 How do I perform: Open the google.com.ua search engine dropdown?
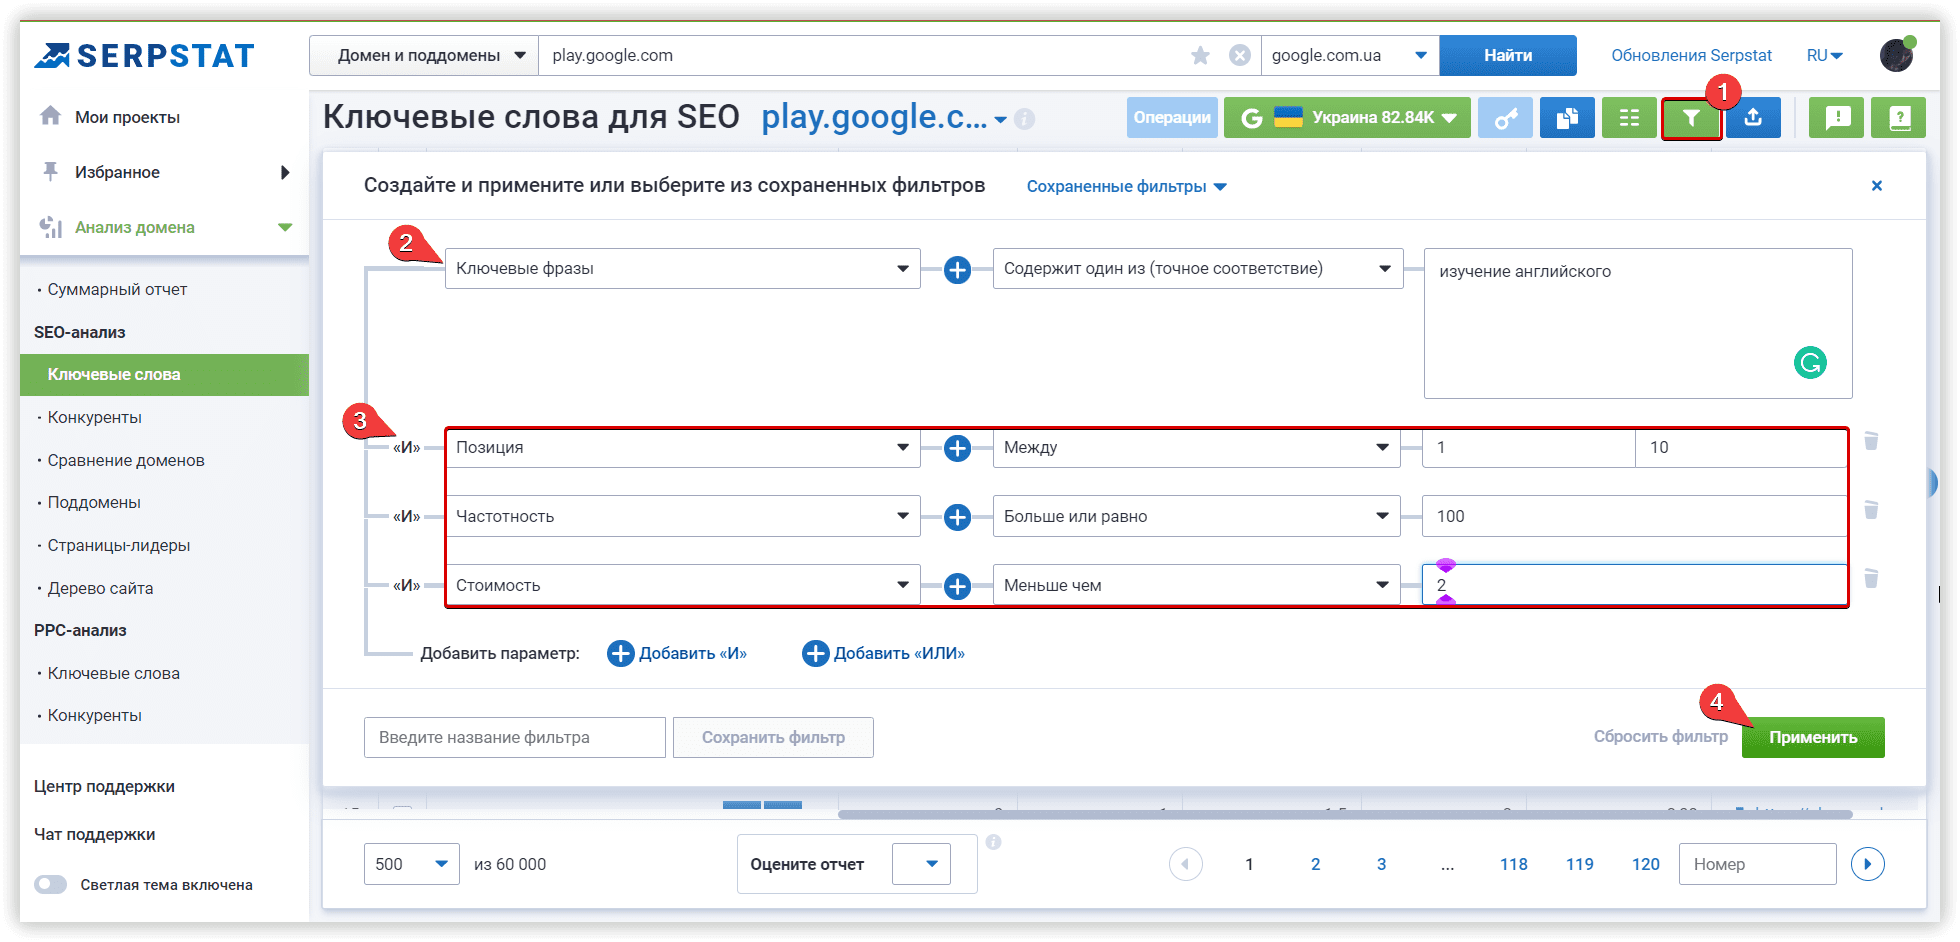(1350, 56)
